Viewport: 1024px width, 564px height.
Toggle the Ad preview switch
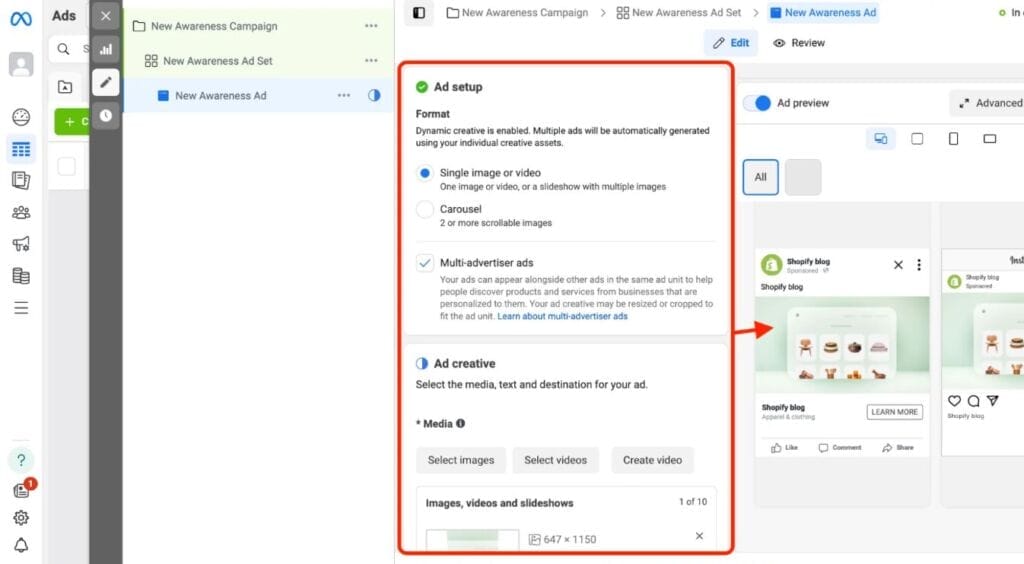(758, 103)
